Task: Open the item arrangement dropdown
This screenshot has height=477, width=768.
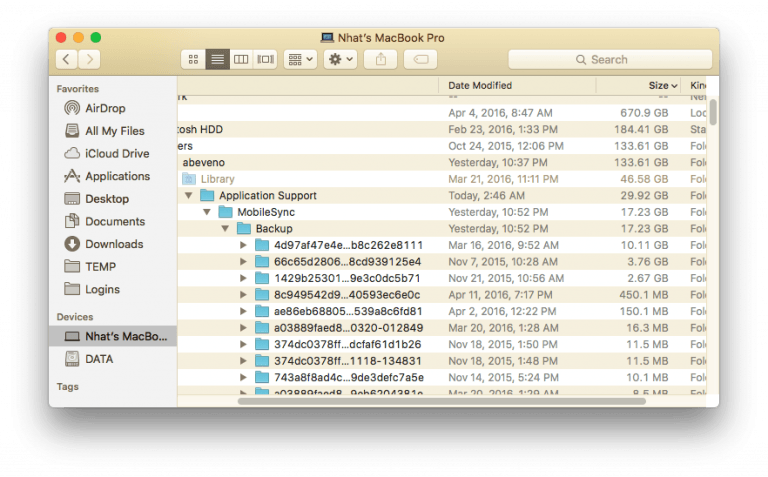Action: pyautogui.click(x=300, y=59)
